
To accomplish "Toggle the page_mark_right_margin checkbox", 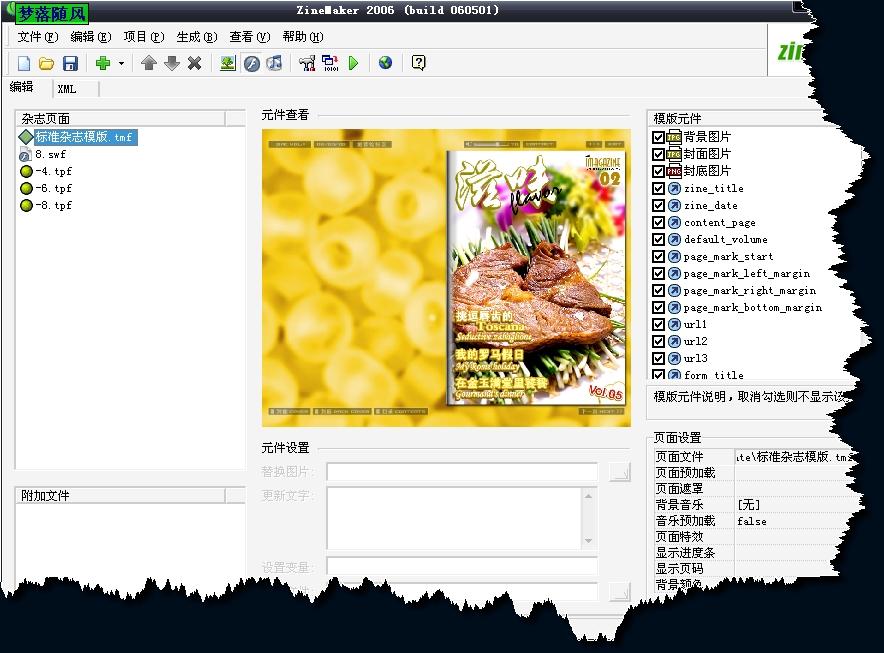I will [x=658, y=290].
